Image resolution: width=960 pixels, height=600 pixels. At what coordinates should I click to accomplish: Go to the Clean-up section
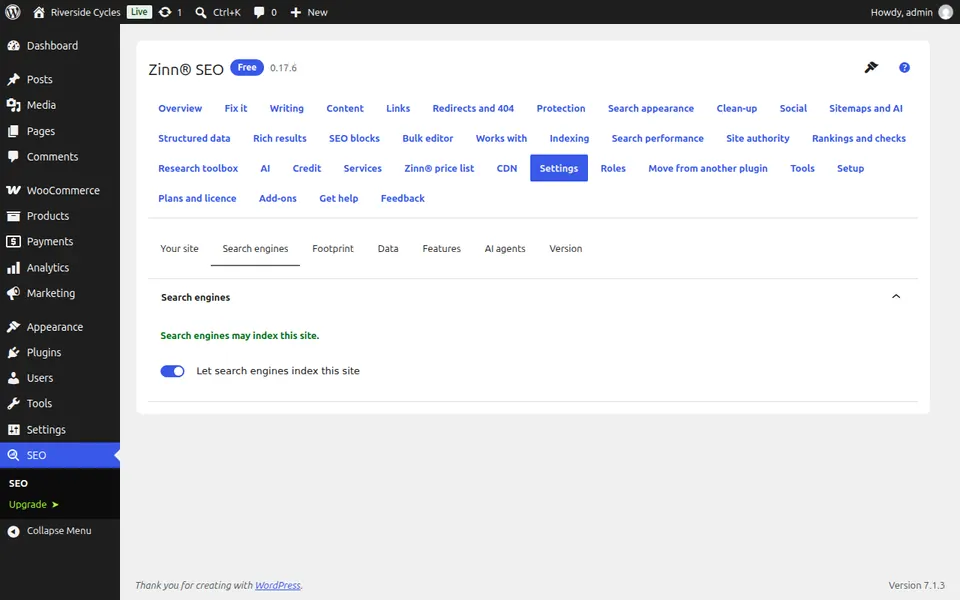pos(737,108)
